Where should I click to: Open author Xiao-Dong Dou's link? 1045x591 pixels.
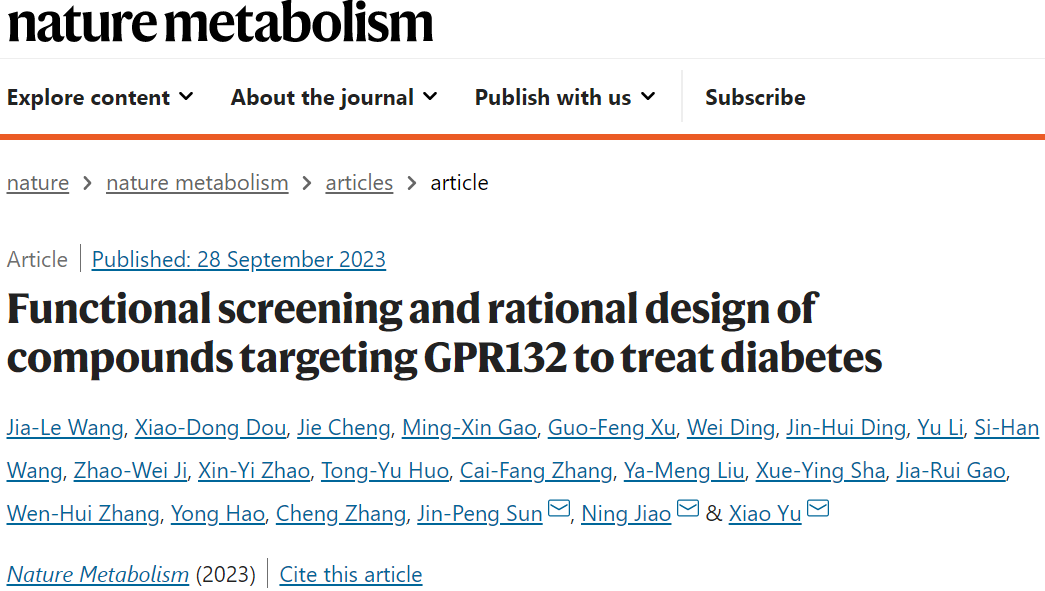pyautogui.click(x=211, y=428)
